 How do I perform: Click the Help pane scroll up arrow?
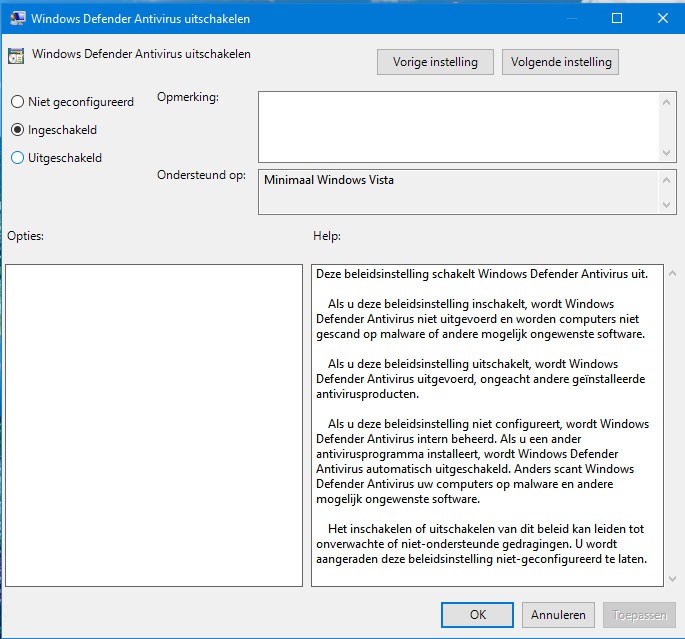673,273
